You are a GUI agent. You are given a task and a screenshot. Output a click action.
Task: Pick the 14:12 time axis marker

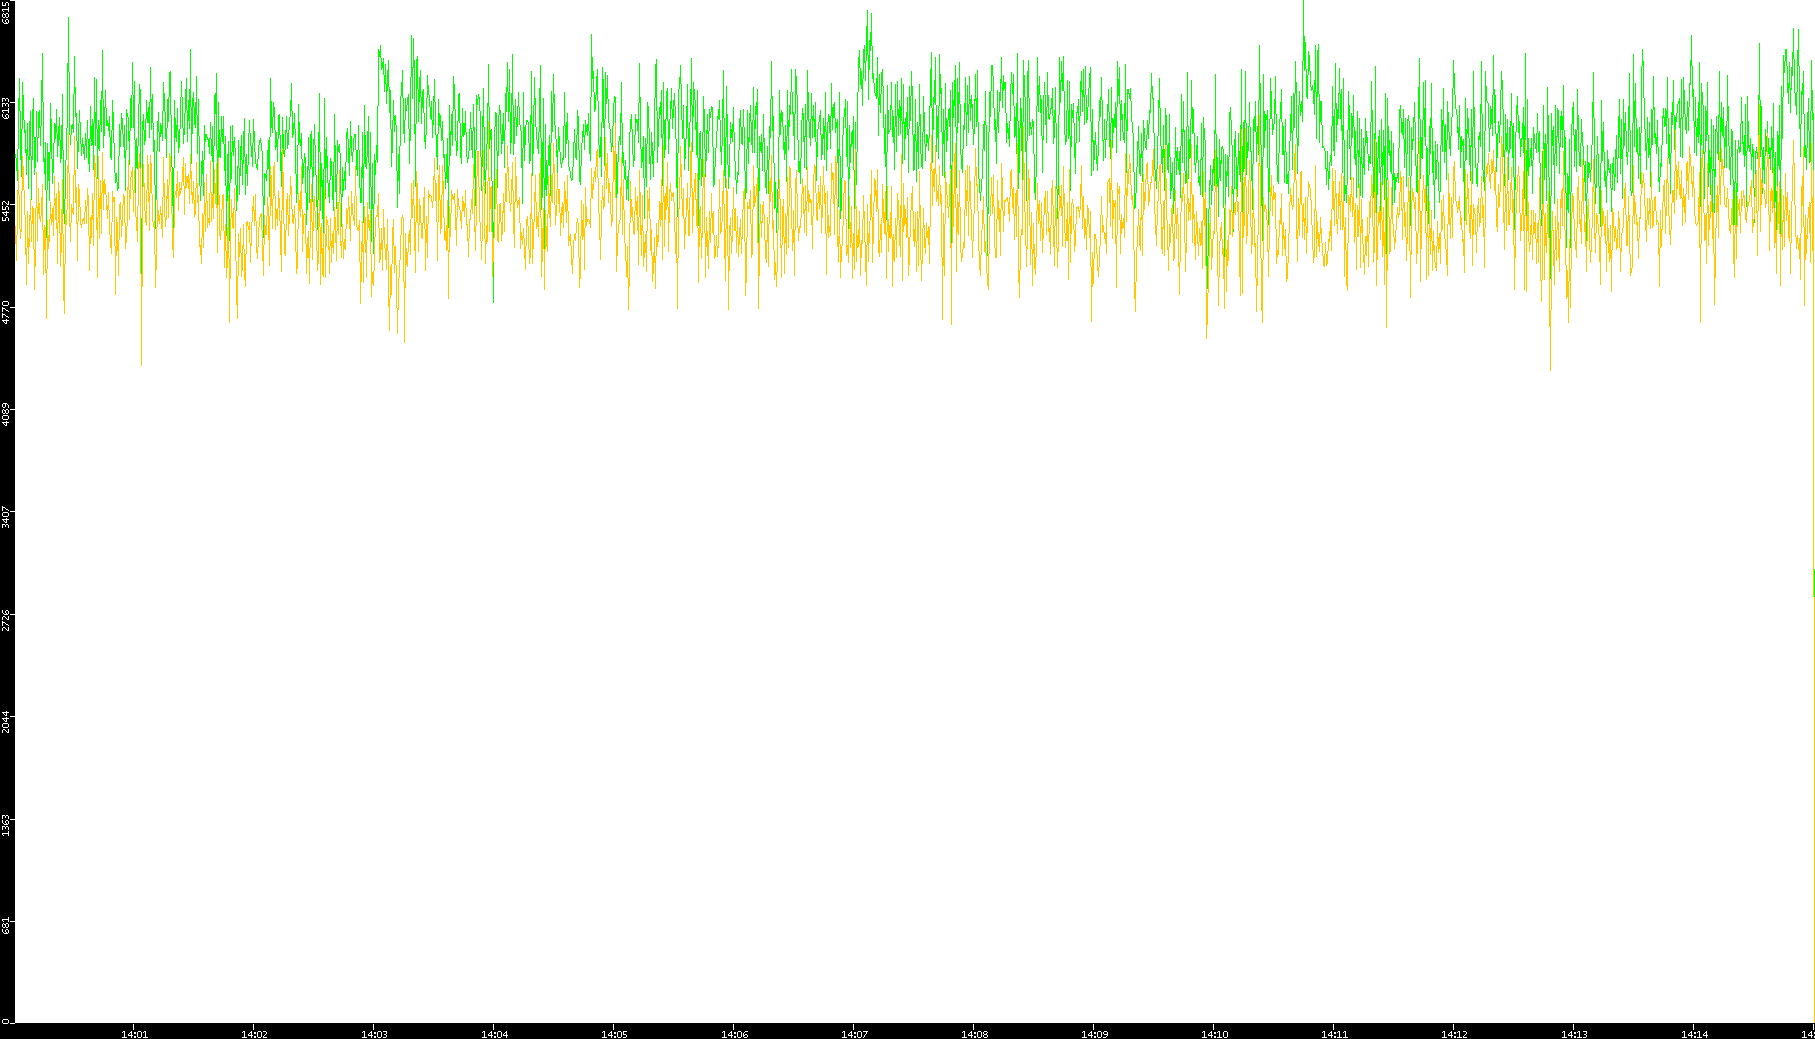point(1454,1034)
